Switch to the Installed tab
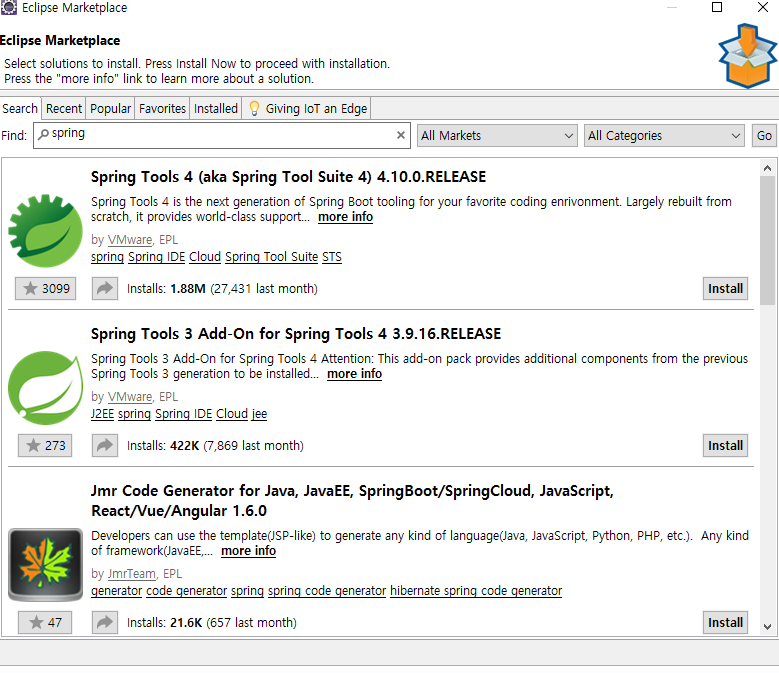Viewport: 779px width, 673px height. 216,108
